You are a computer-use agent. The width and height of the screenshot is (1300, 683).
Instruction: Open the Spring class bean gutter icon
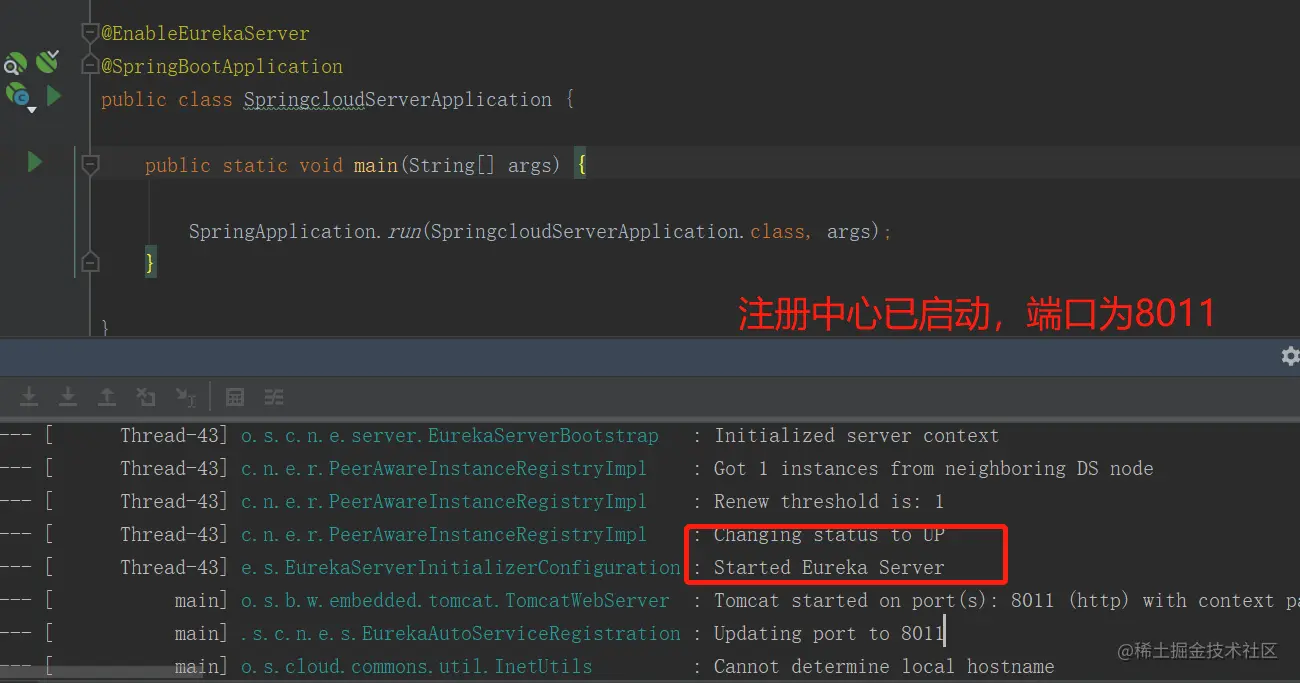(x=18, y=96)
